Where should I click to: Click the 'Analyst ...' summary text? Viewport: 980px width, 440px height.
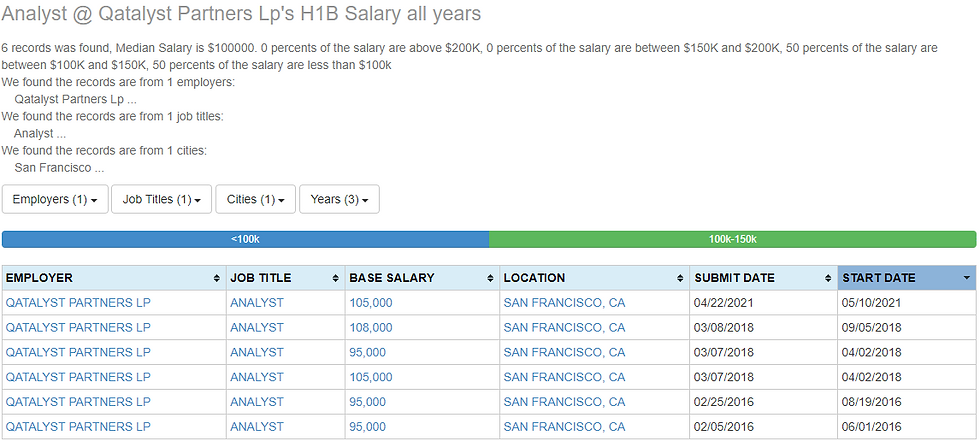point(40,134)
